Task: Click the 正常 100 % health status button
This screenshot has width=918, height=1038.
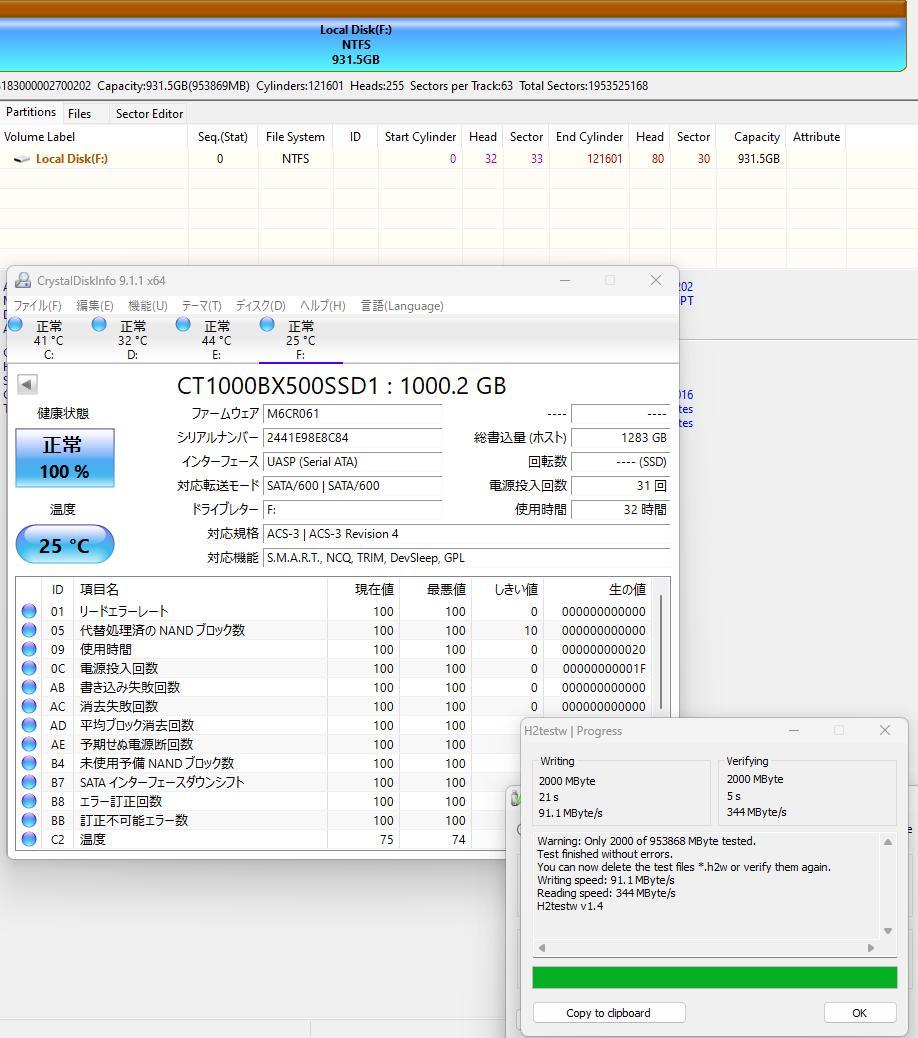Action: point(65,458)
